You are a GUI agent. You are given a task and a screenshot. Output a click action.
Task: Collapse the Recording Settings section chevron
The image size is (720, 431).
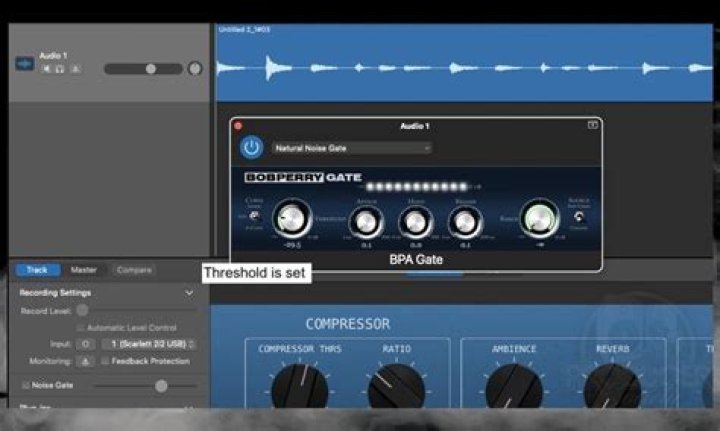189,293
